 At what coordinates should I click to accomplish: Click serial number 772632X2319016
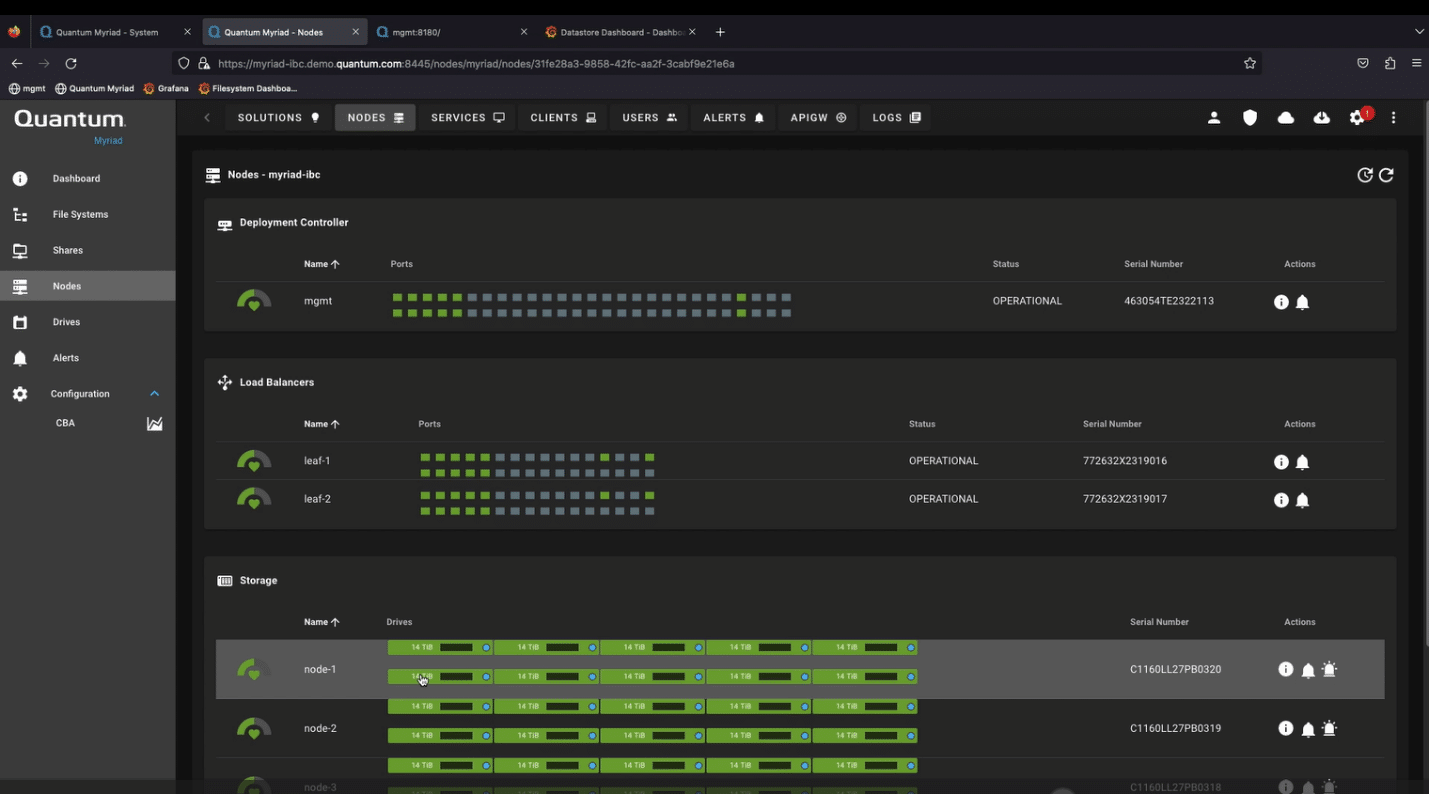[x=1125, y=461]
